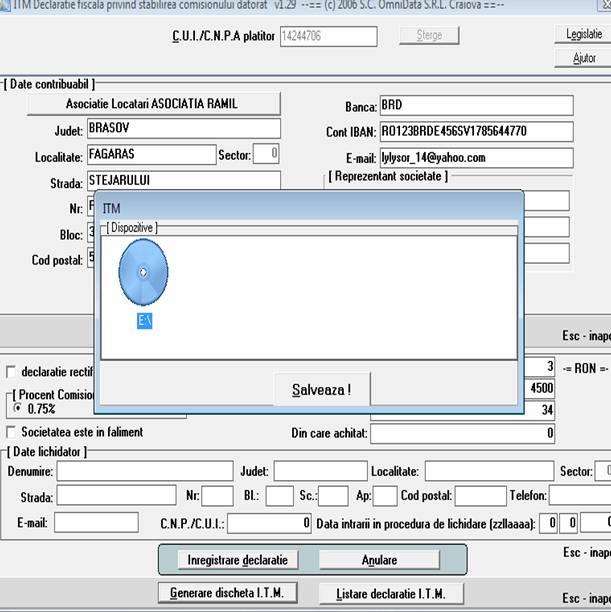The height and width of the screenshot is (612, 611).
Task: Edit the Localitate field with FAGARAS
Action: click(151, 155)
